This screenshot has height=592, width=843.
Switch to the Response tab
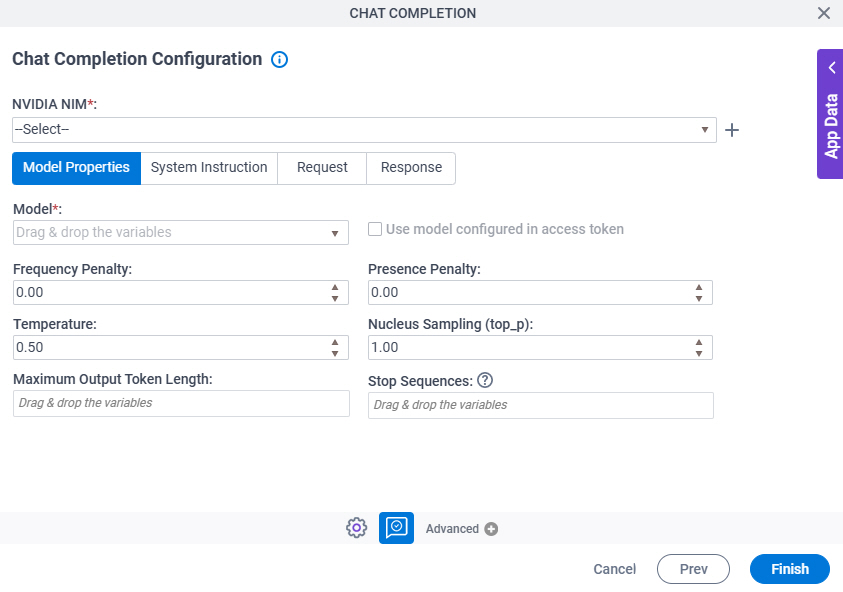(411, 168)
